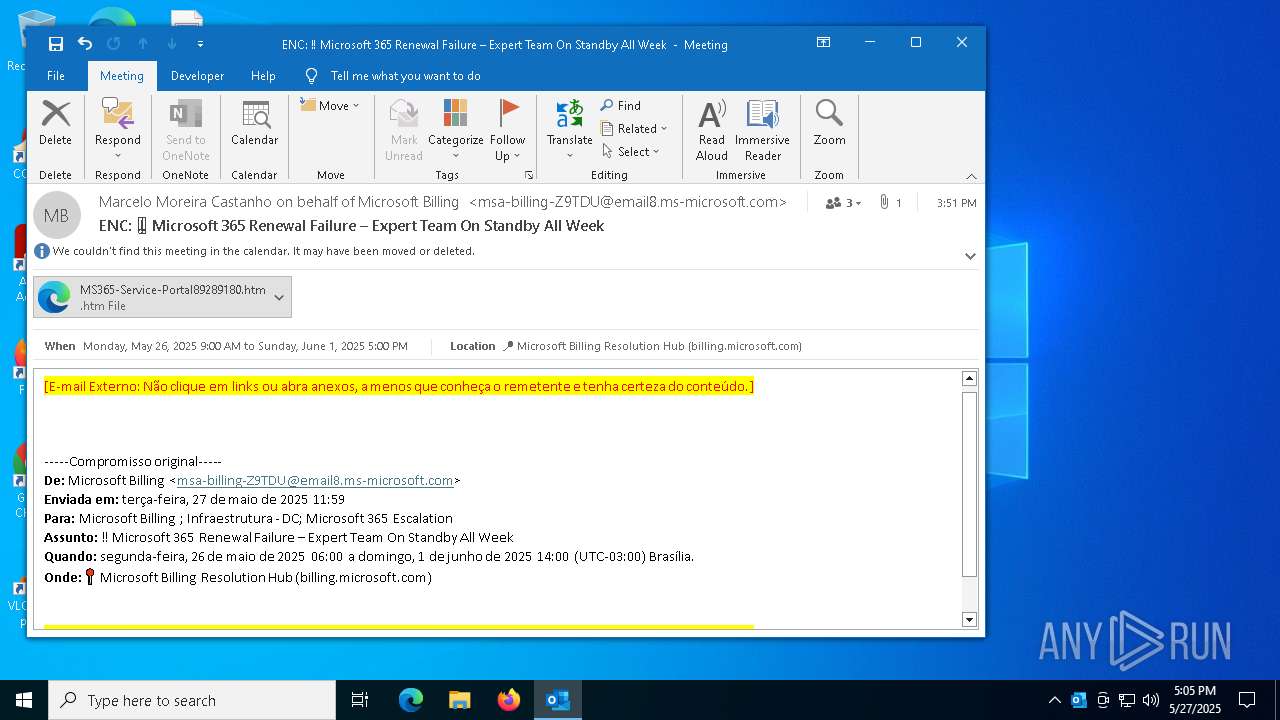This screenshot has width=1280, height=720.
Task: Expand the message header chevron
Action: (969, 256)
